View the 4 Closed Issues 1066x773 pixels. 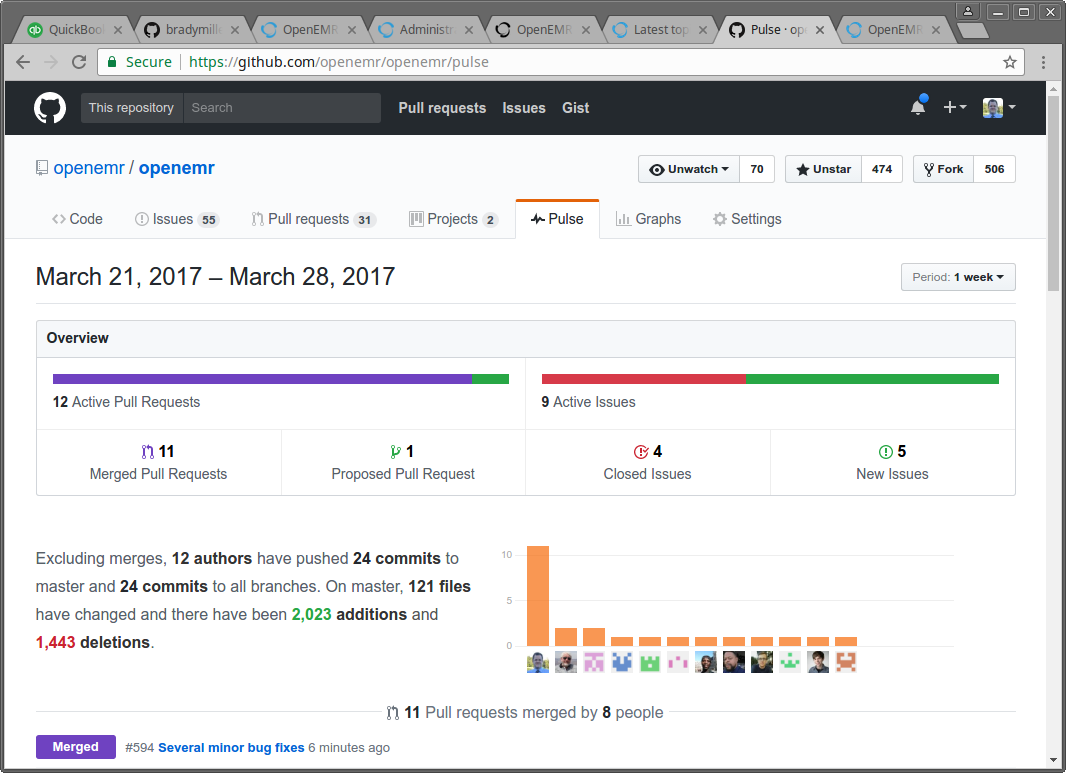point(647,462)
